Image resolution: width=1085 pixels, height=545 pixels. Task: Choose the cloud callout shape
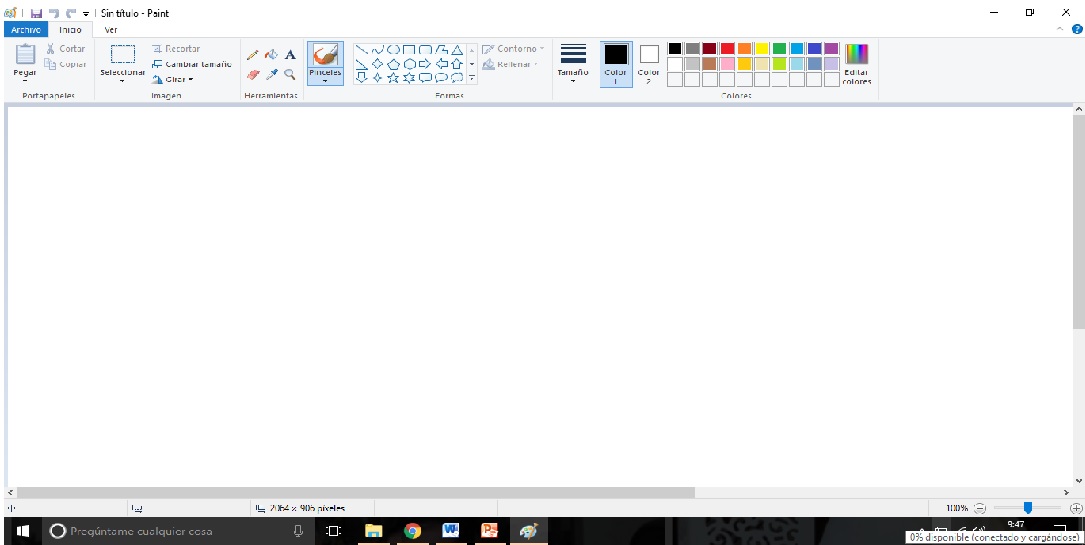[x=457, y=77]
